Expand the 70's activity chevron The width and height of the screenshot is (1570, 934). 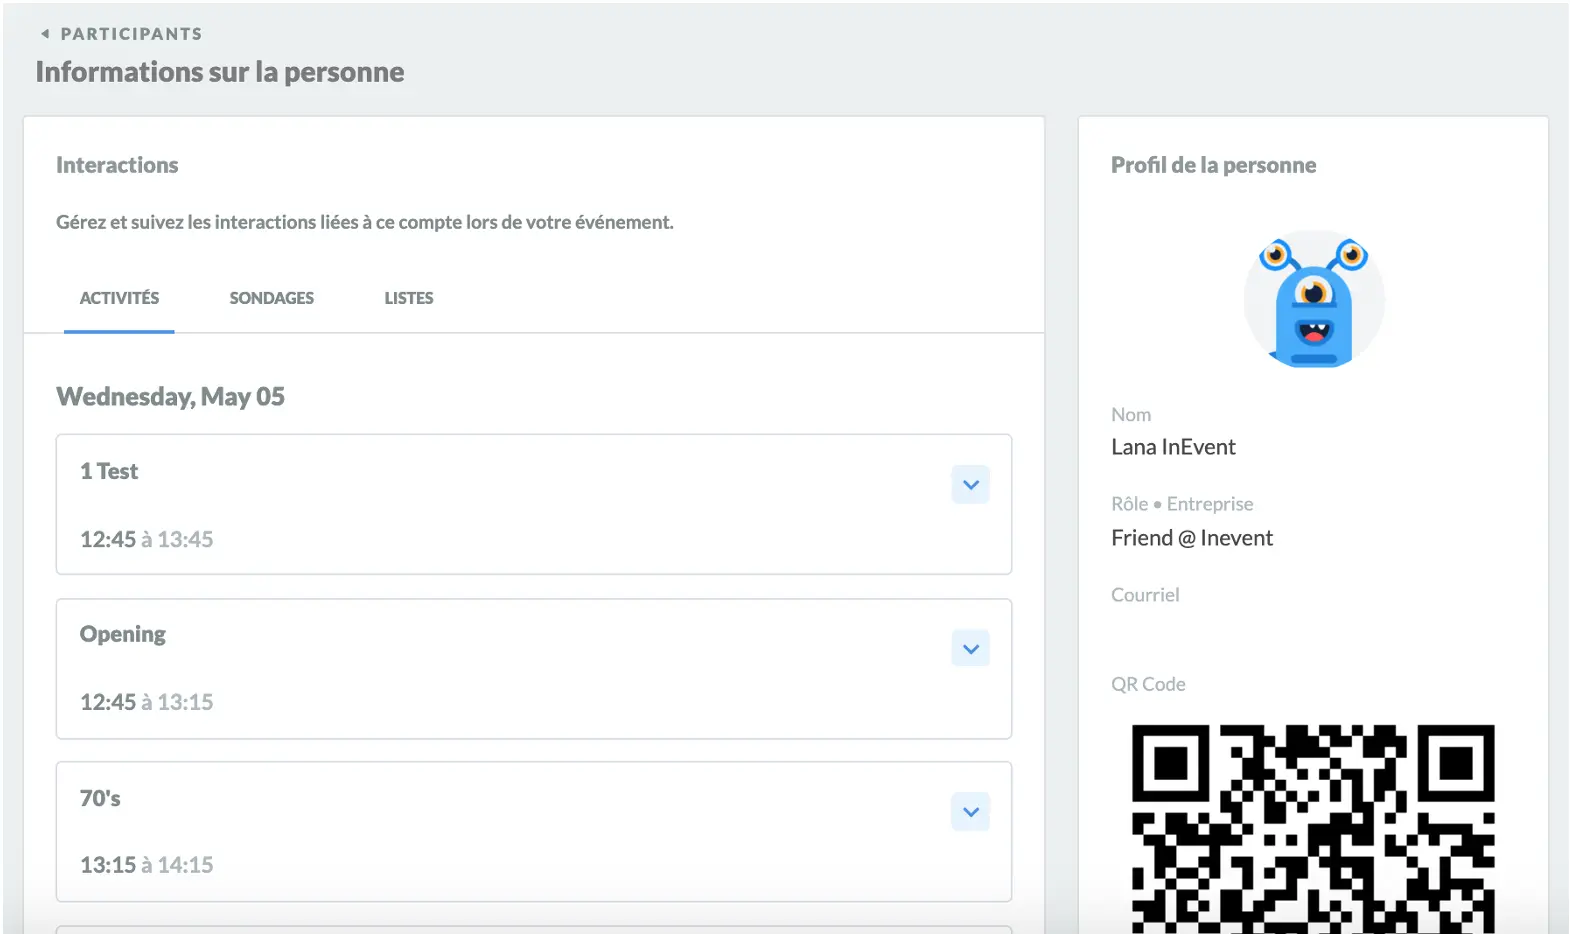(970, 812)
